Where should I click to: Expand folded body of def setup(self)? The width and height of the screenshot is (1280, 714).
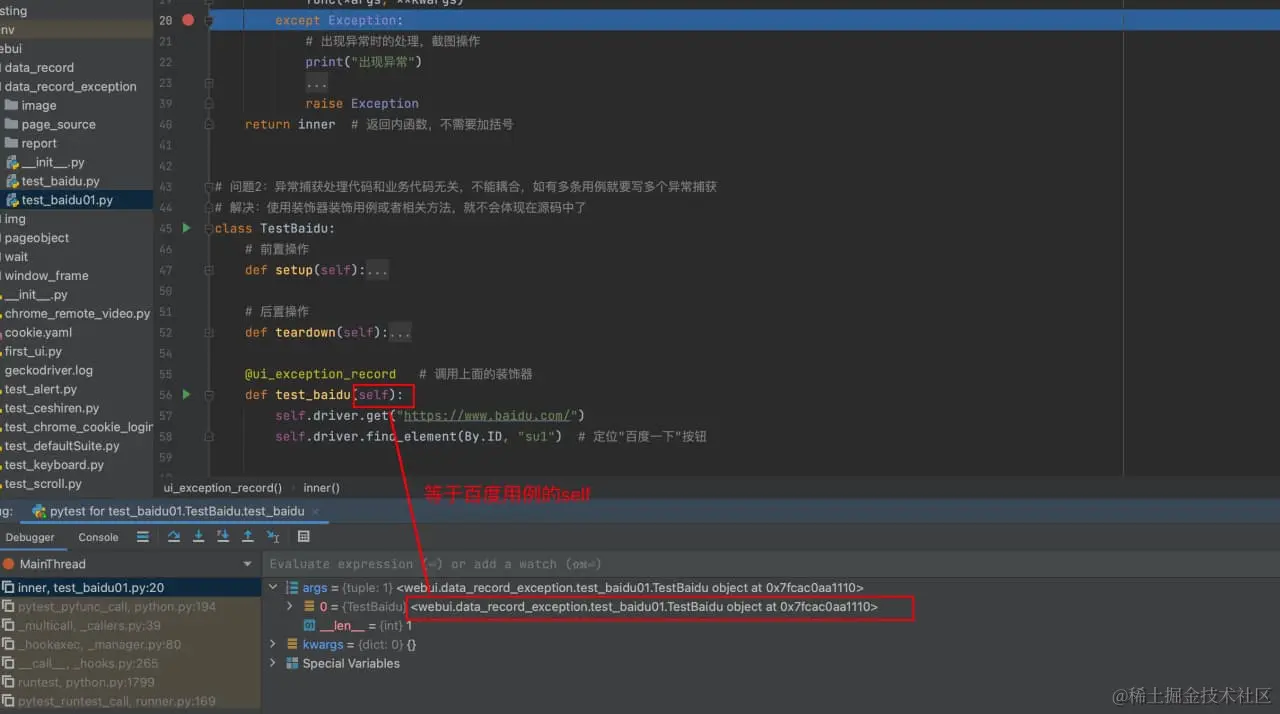click(377, 270)
